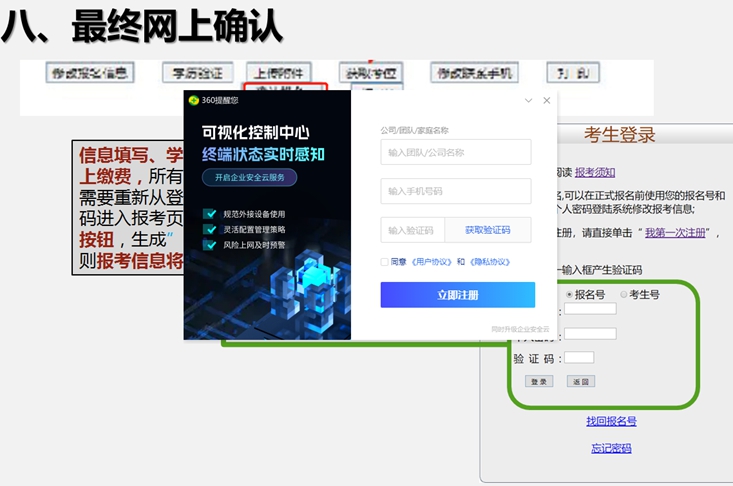Click the 修改联系手机 button on the slide
Viewport: 733px width, 486px height.
[474, 73]
